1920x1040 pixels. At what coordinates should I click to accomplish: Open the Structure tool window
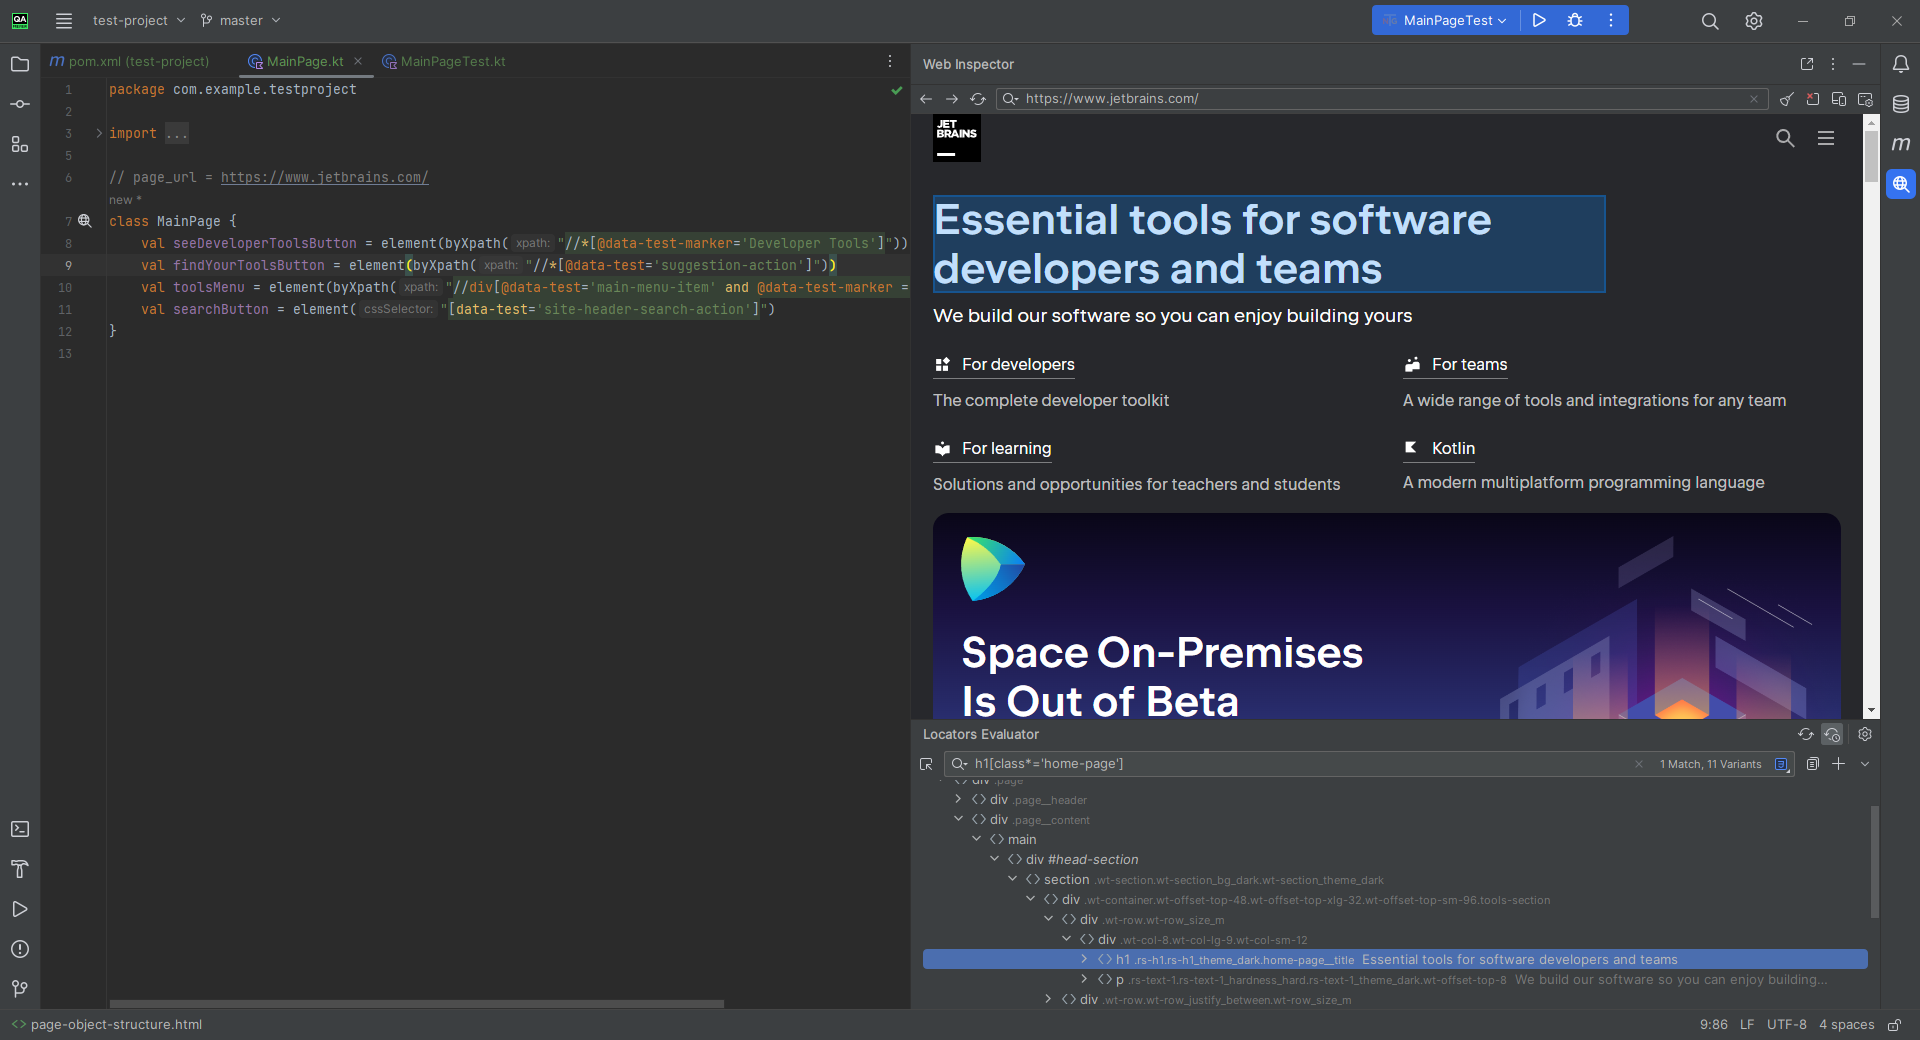[20, 144]
